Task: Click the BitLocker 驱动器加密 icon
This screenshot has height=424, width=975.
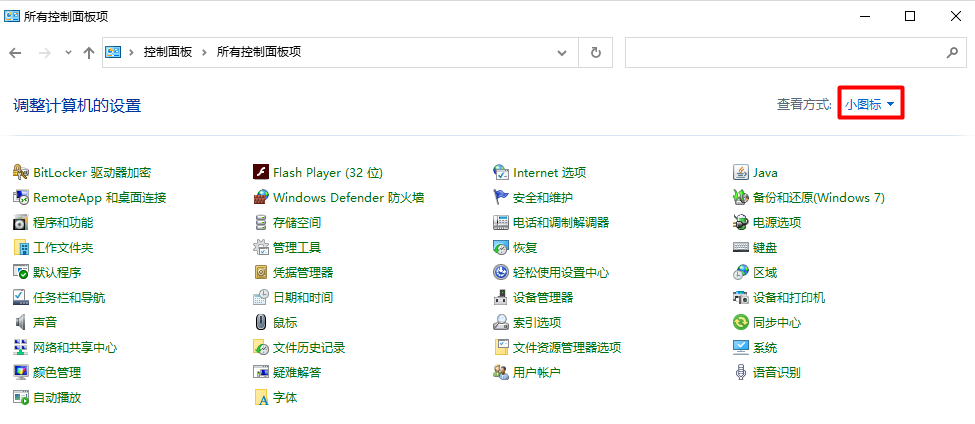Action: click(x=21, y=172)
